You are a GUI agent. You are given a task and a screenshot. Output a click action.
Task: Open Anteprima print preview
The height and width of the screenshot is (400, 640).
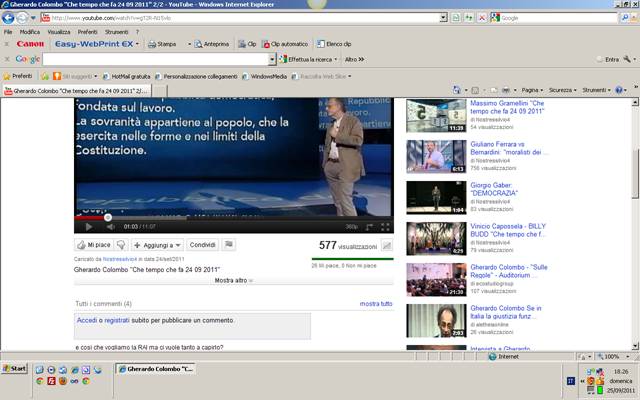(212, 44)
